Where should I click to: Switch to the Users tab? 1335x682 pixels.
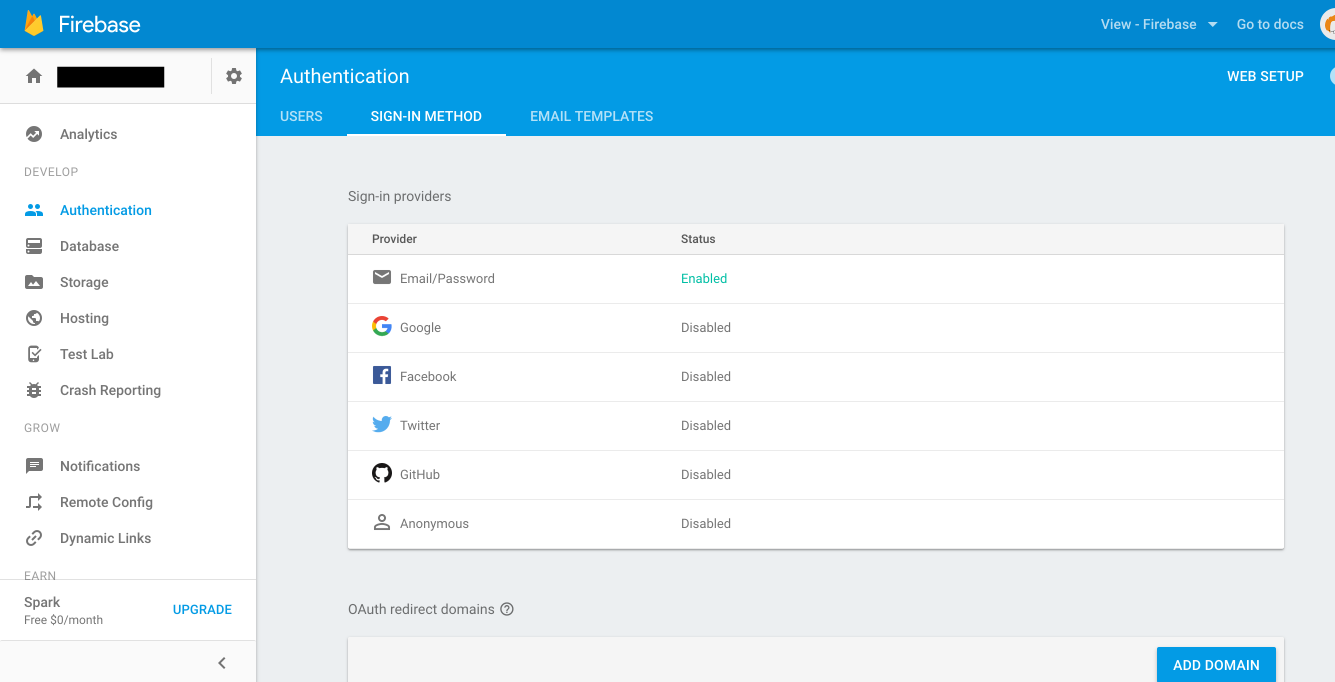(x=301, y=116)
